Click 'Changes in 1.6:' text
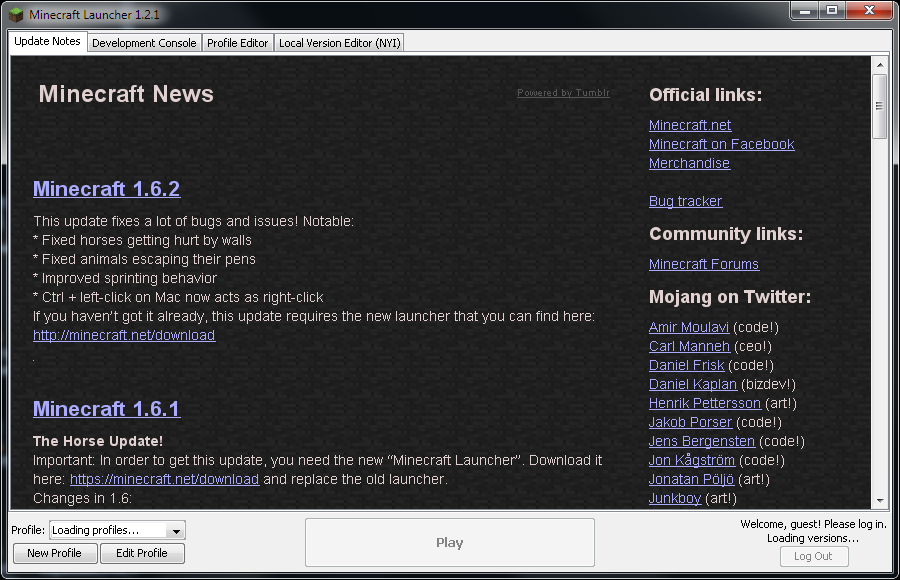 [83, 498]
